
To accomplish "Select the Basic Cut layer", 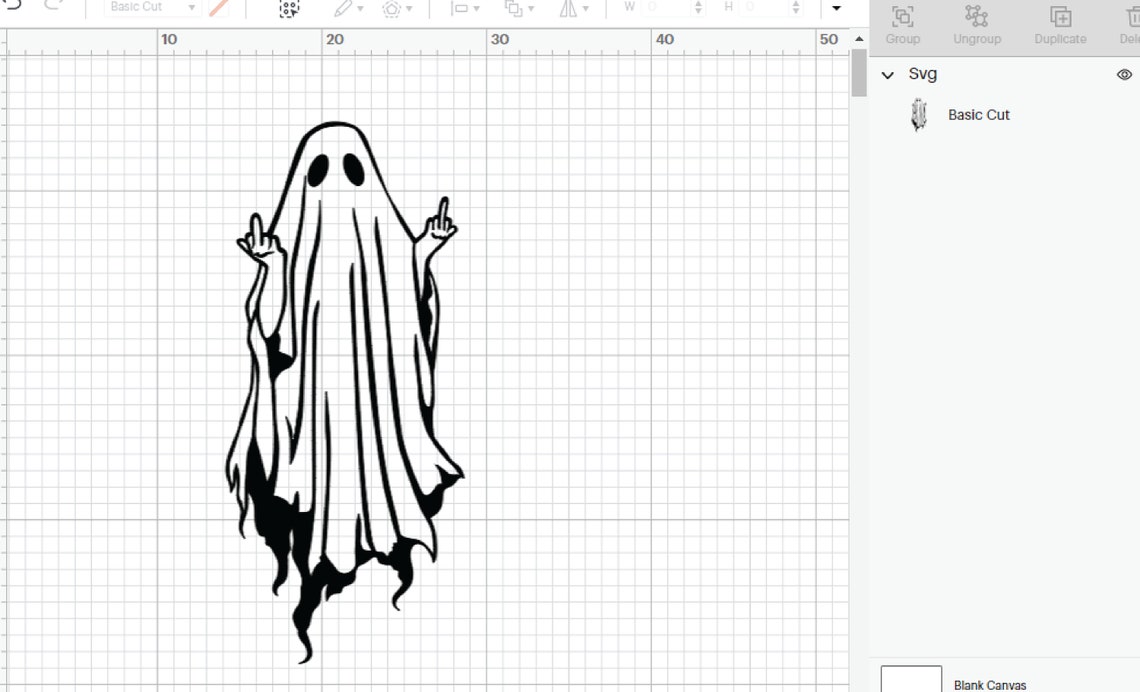I will [x=978, y=114].
